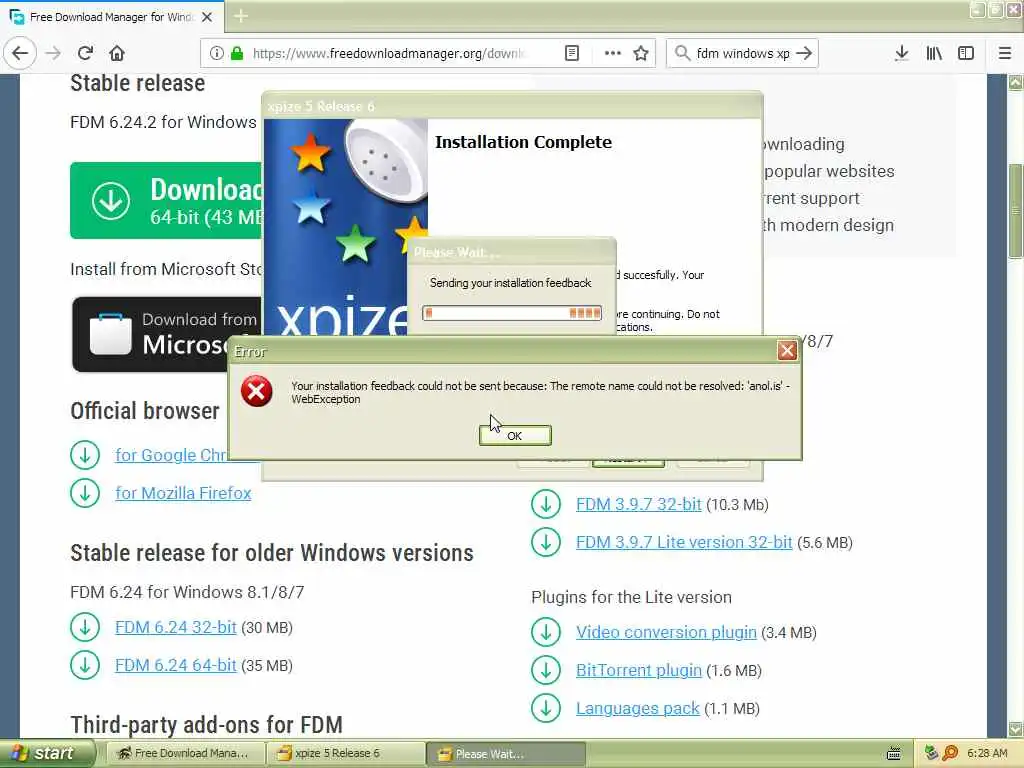Bookmark this page with the star icon
Image resolution: width=1024 pixels, height=768 pixels.
point(641,53)
